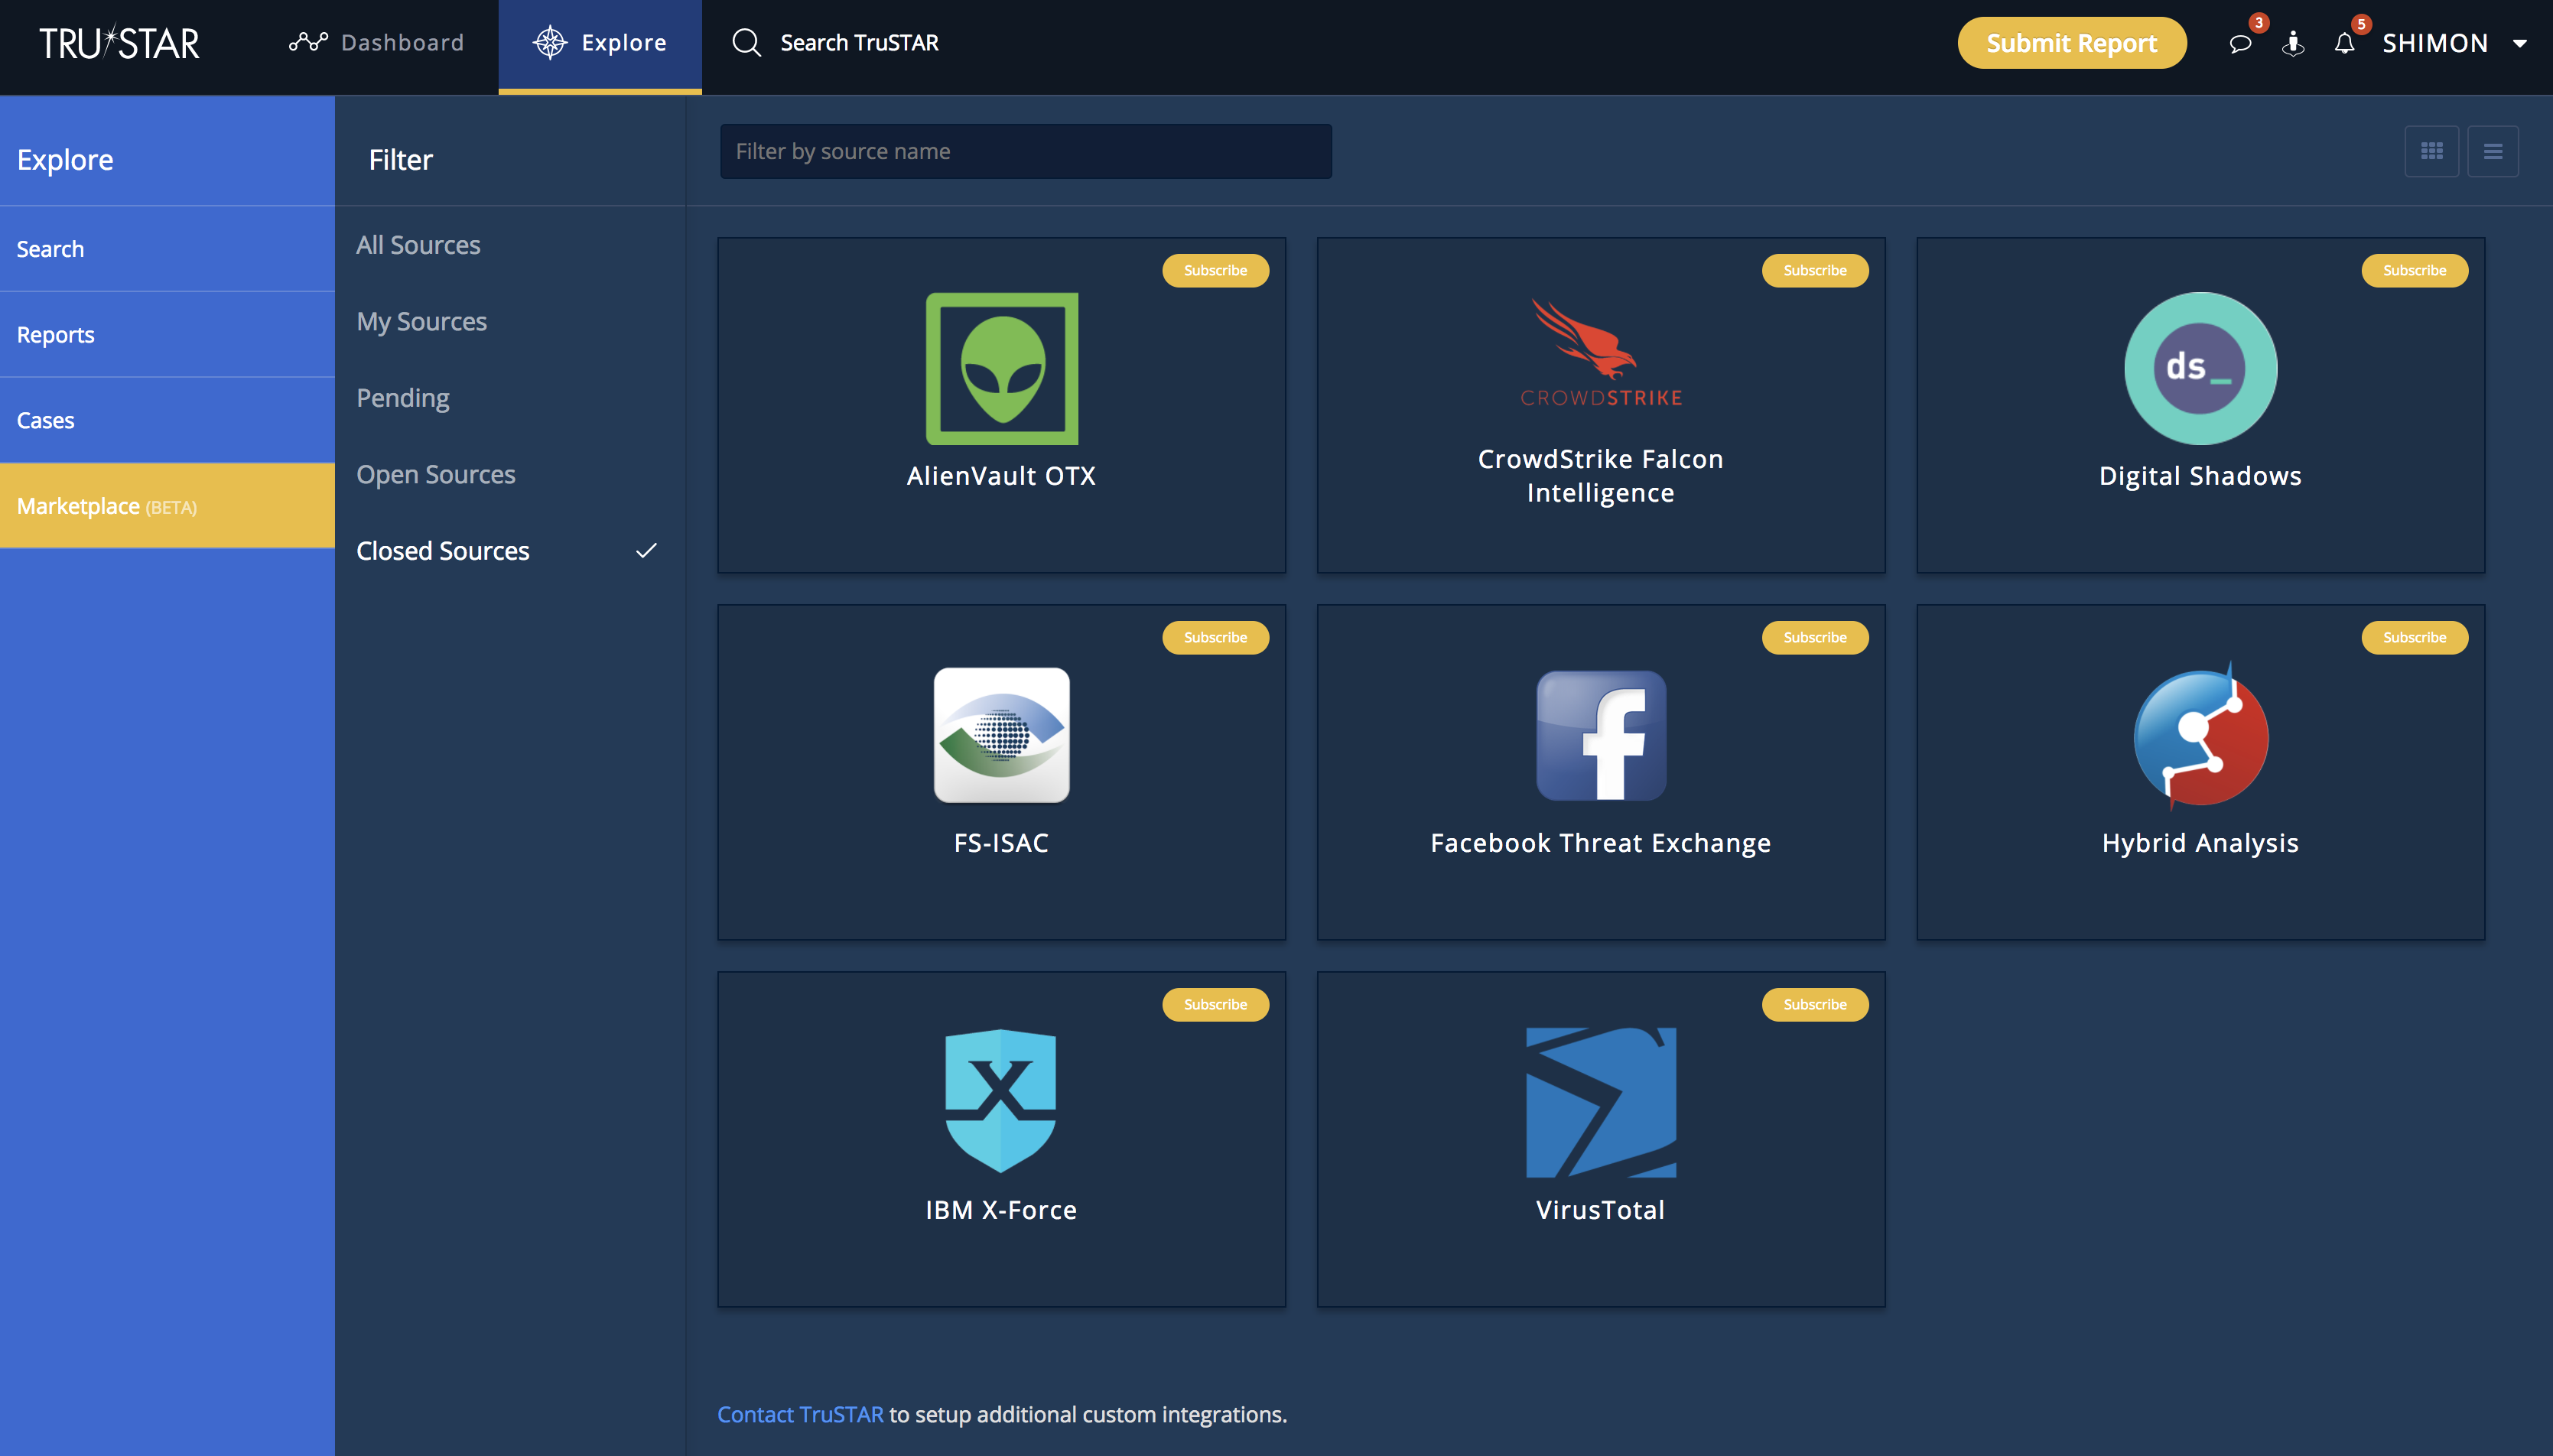Image resolution: width=2553 pixels, height=1456 pixels.
Task: Open Cases in the sidebar
Action: tap(167, 420)
